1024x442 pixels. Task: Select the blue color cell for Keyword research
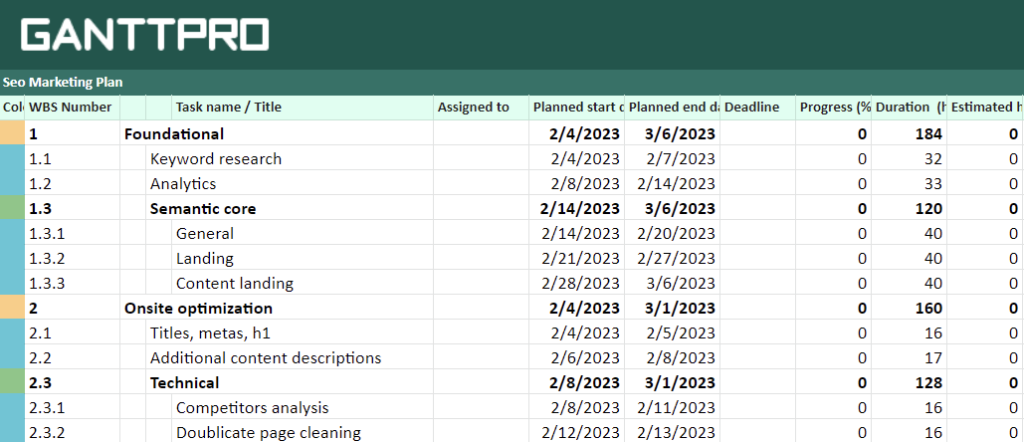[12, 159]
